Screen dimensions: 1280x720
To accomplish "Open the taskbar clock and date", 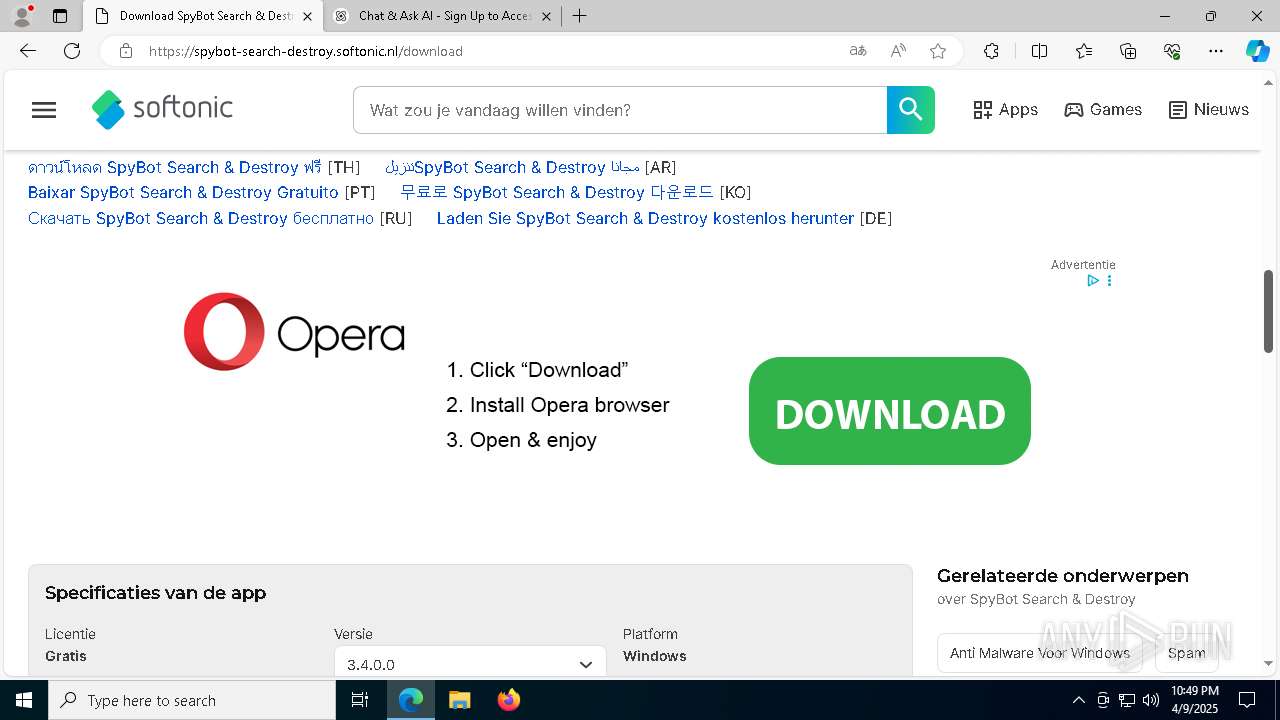I will pos(1194,700).
